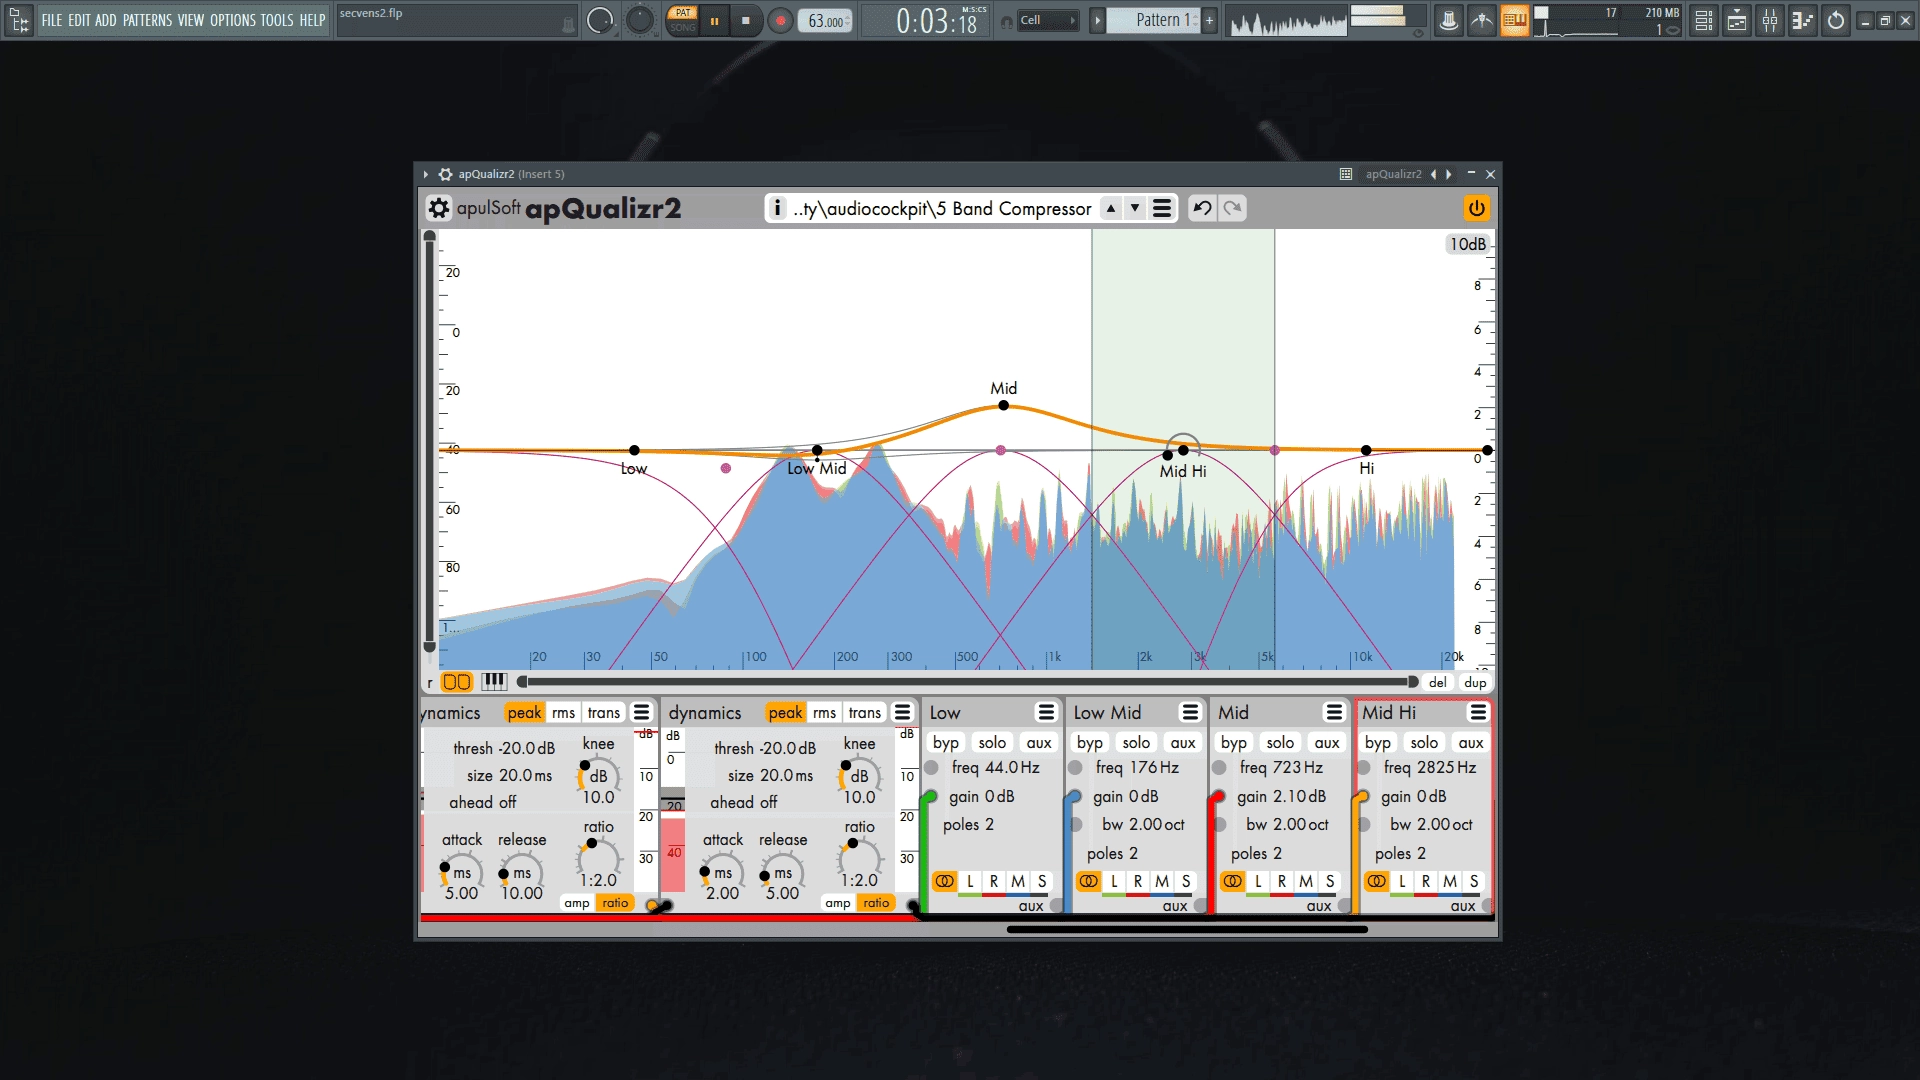Click the horizontal zoom slider below graph
Screen dimensions: 1920x1080
[967, 682]
